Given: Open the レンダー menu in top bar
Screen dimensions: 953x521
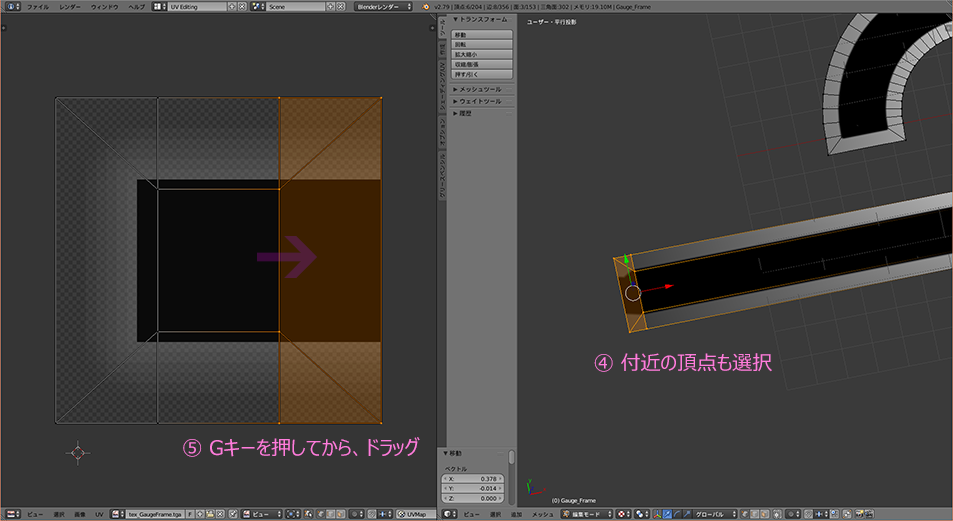Looking at the screenshot, I should [70, 7].
